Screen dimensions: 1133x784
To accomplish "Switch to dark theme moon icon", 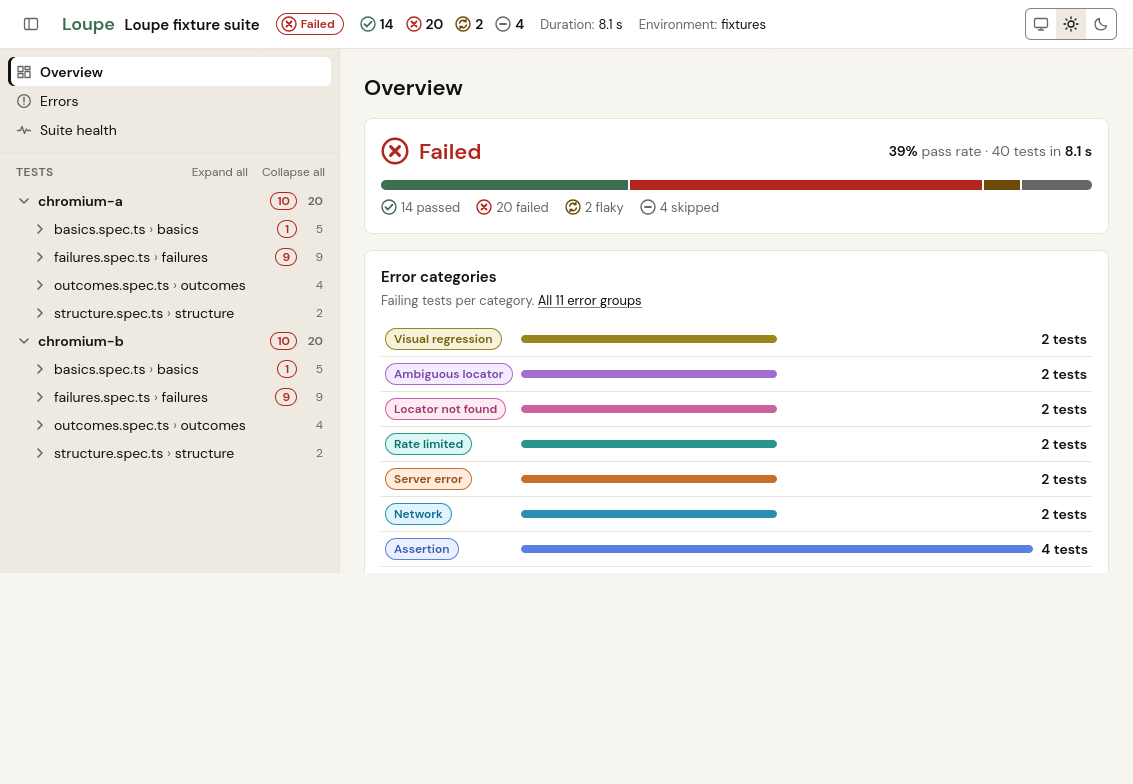I will (x=1100, y=24).
